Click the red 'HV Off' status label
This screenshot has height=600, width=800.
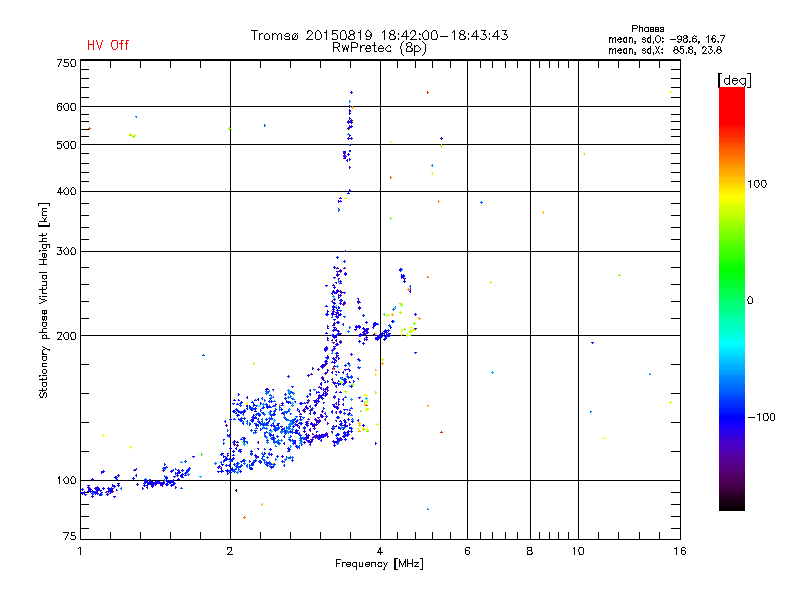click(108, 45)
